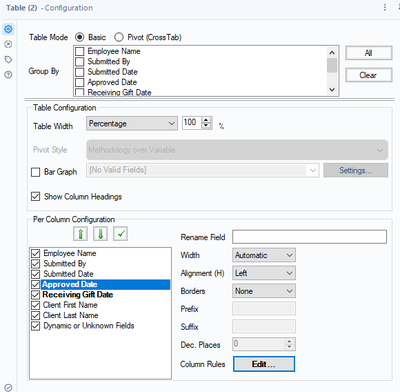This screenshot has width=400, height=392.
Task: Open Bar Graph Settings button
Action: click(x=356, y=170)
